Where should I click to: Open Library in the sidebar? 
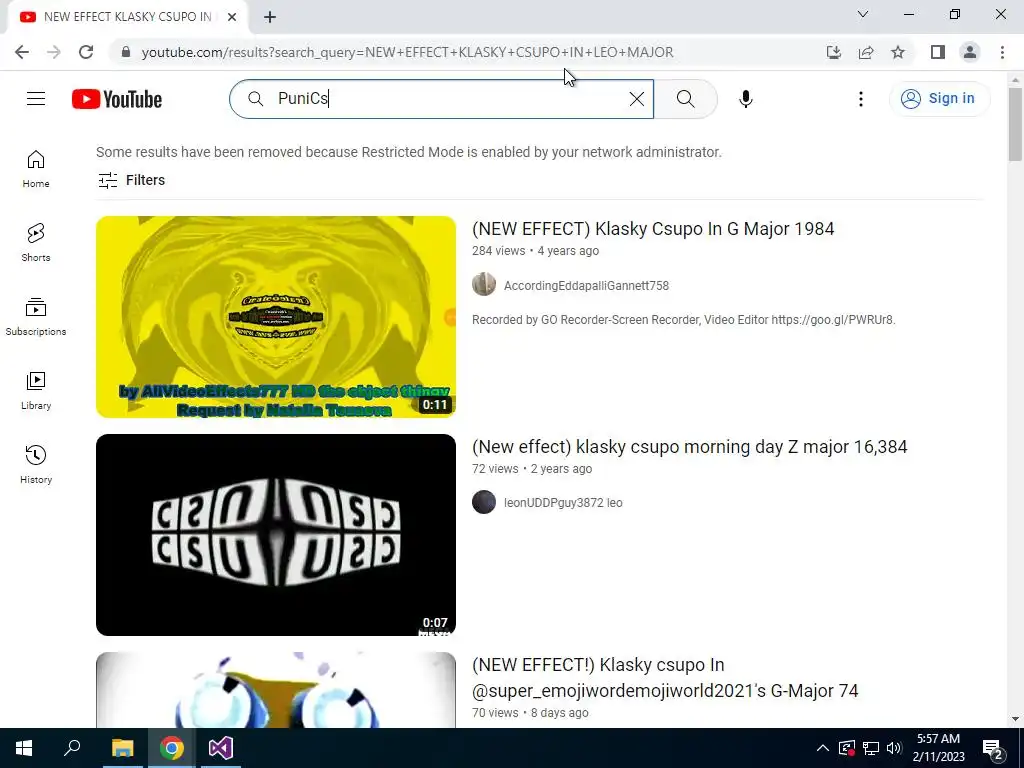point(36,391)
